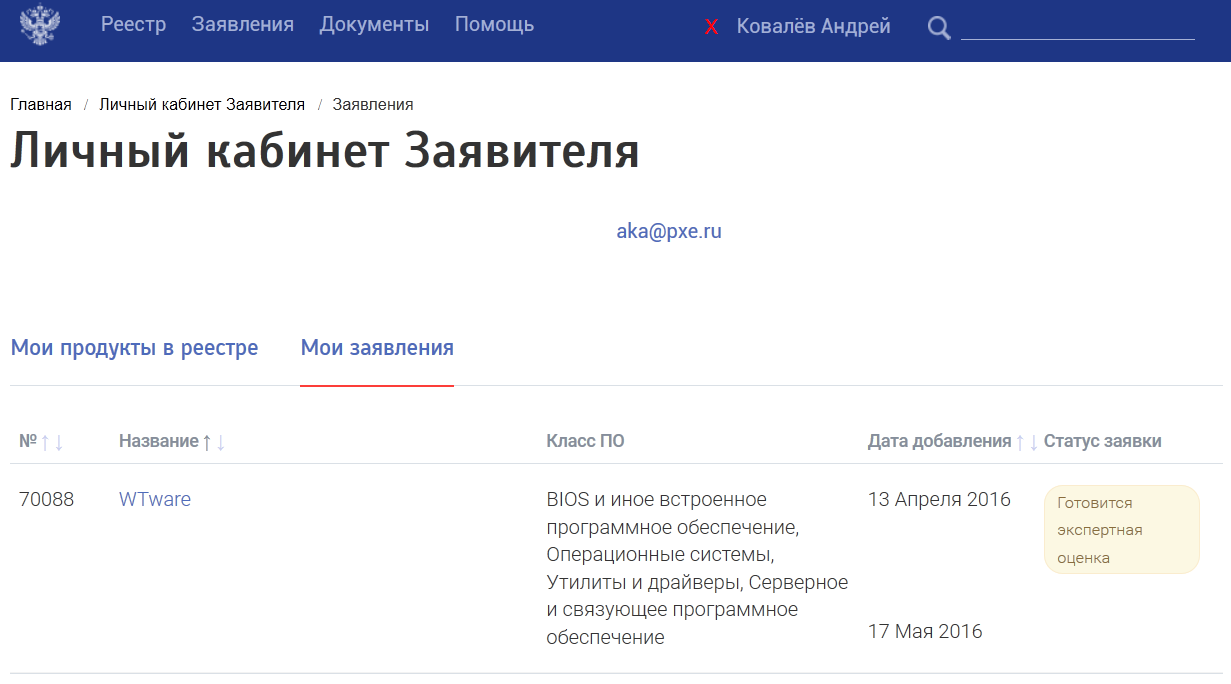Click the red X next to the username
Viewport: 1231px width, 684px height.
click(711, 27)
